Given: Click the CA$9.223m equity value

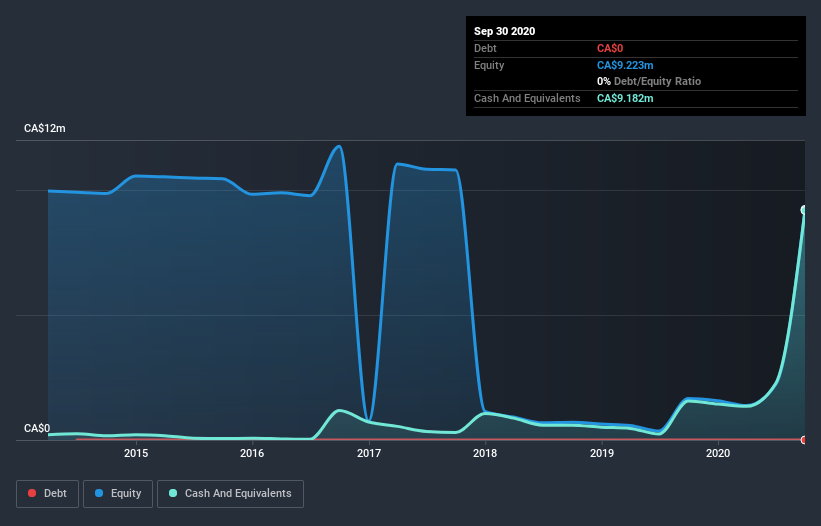Looking at the screenshot, I should (625, 65).
